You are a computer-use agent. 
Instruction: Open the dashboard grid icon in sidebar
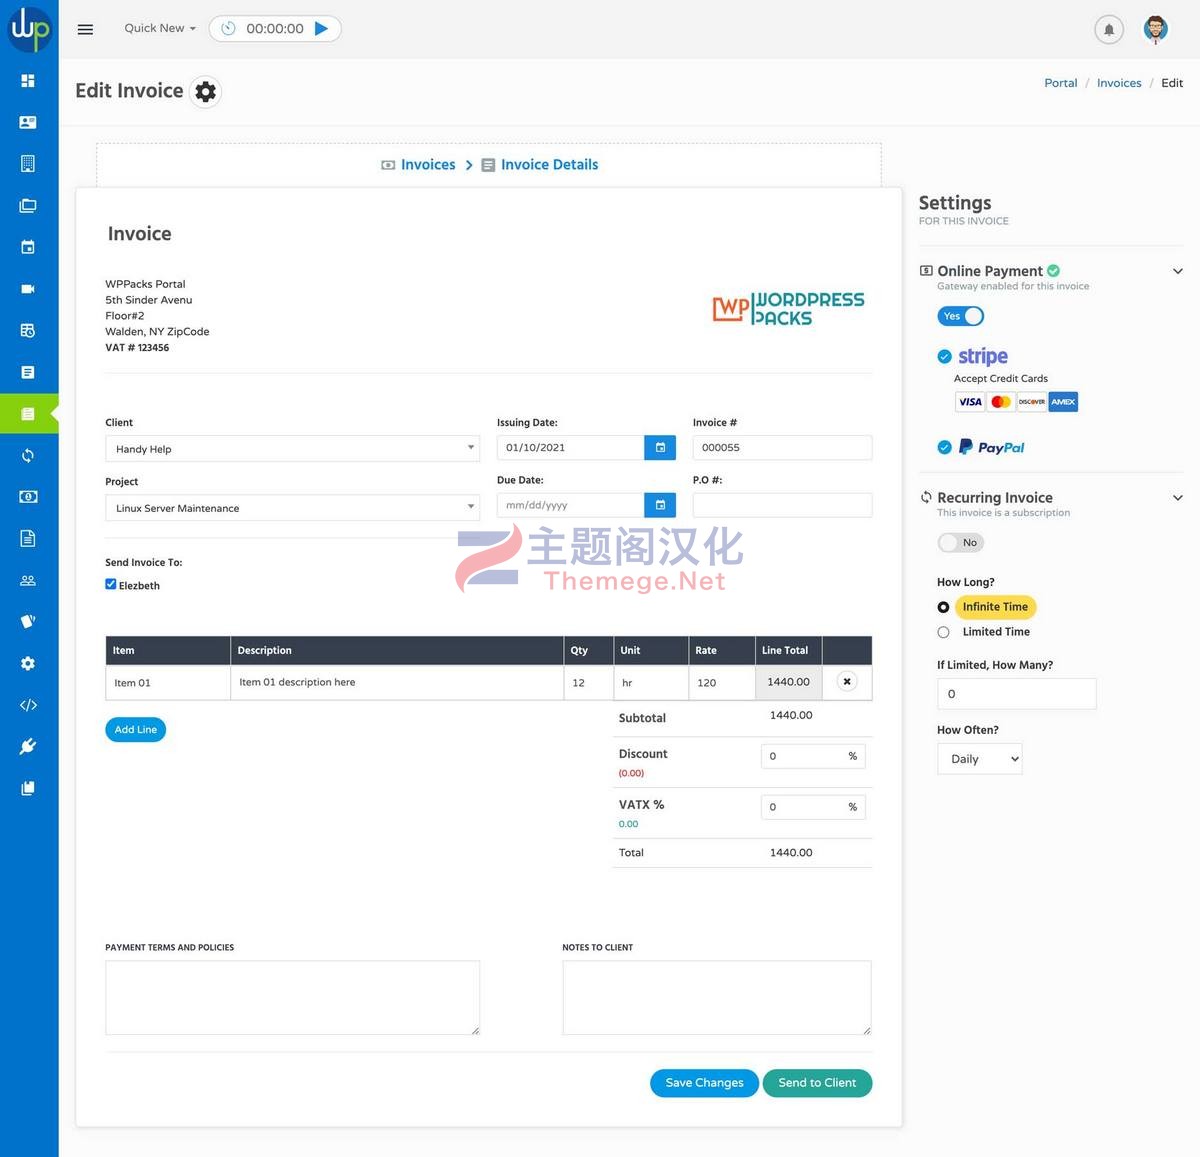coord(28,80)
